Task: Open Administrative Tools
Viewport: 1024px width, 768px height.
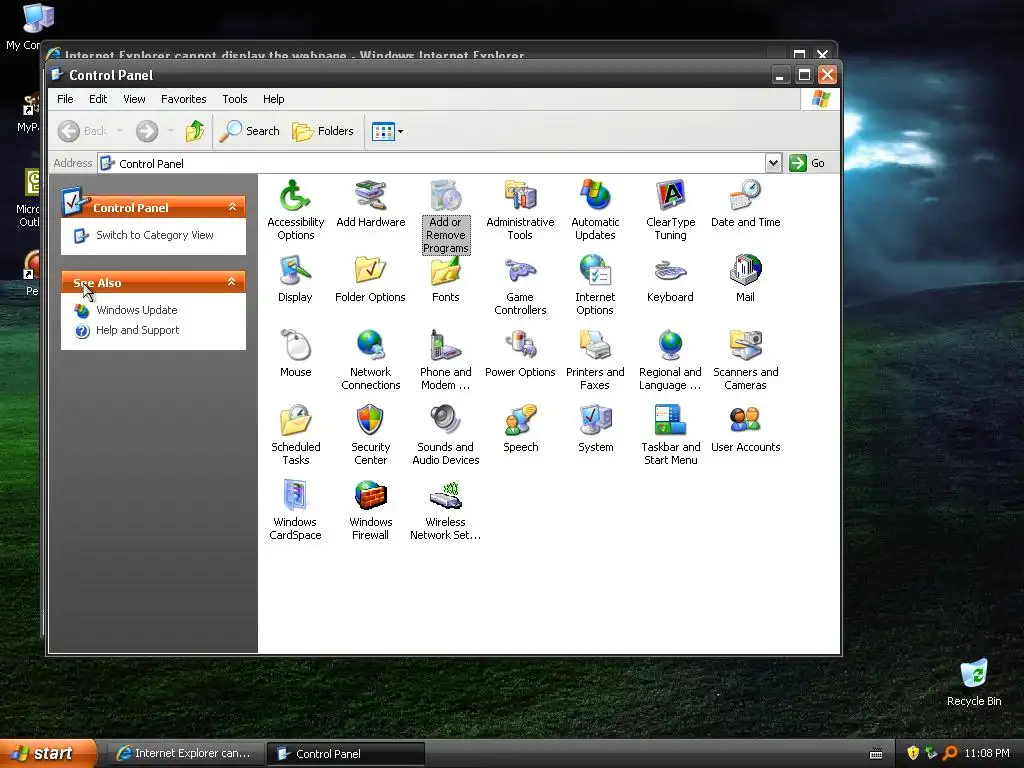Action: pos(520,196)
